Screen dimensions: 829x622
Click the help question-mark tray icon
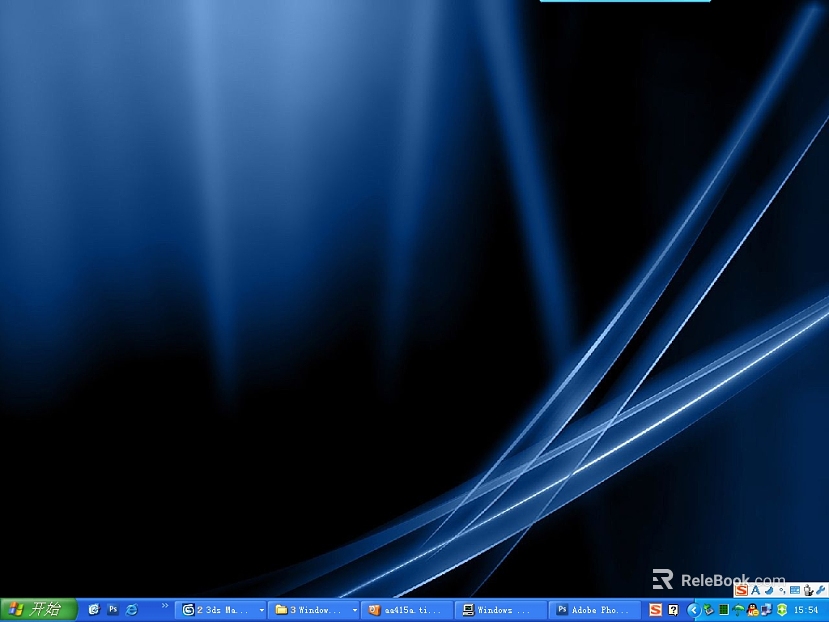(672, 609)
